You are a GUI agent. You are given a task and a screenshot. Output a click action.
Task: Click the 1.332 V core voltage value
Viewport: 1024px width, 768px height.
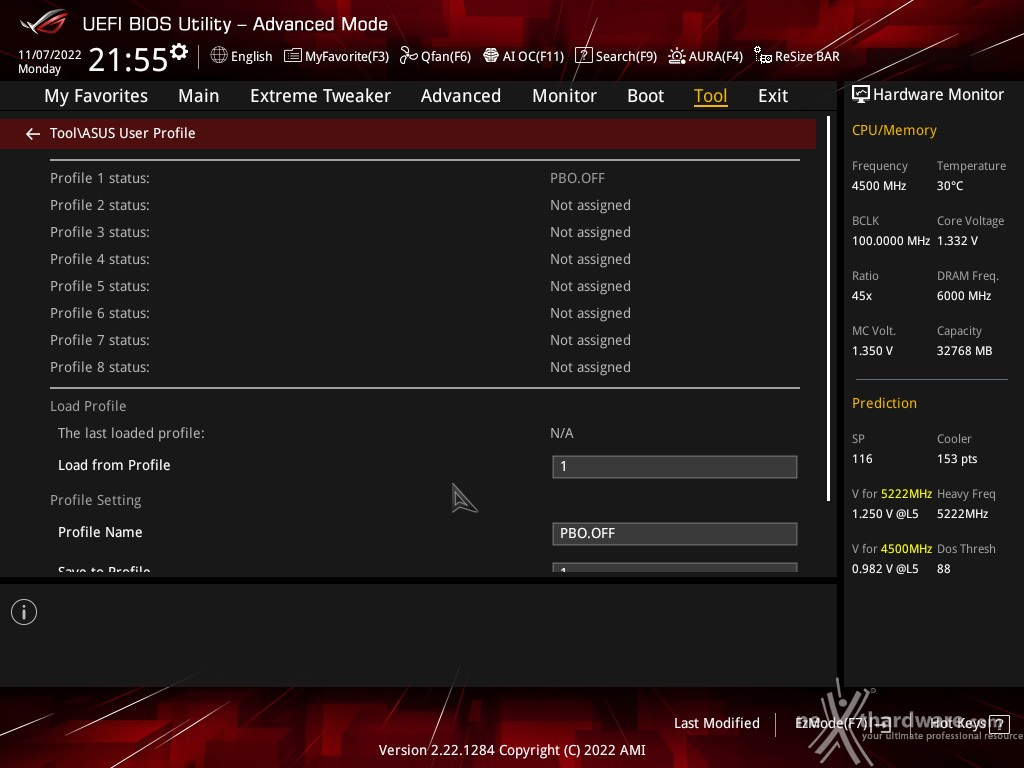click(957, 241)
